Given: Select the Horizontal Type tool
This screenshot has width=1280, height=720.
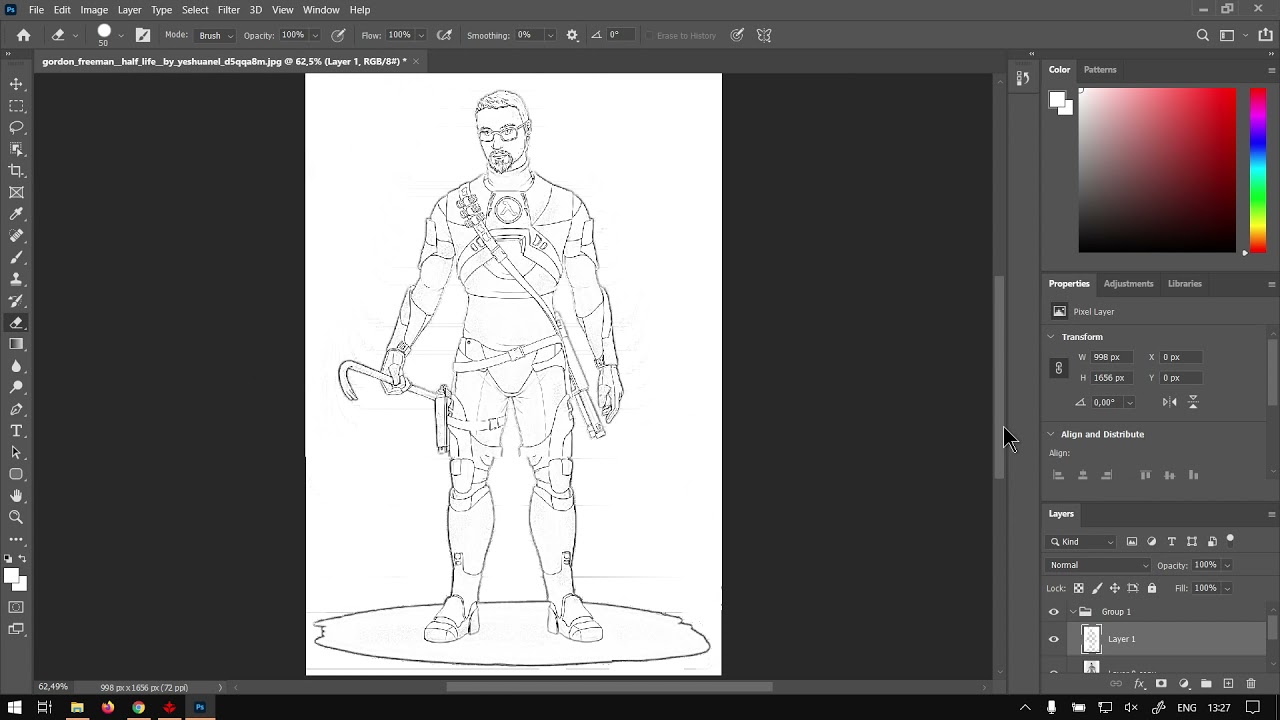Looking at the screenshot, I should coord(16,431).
